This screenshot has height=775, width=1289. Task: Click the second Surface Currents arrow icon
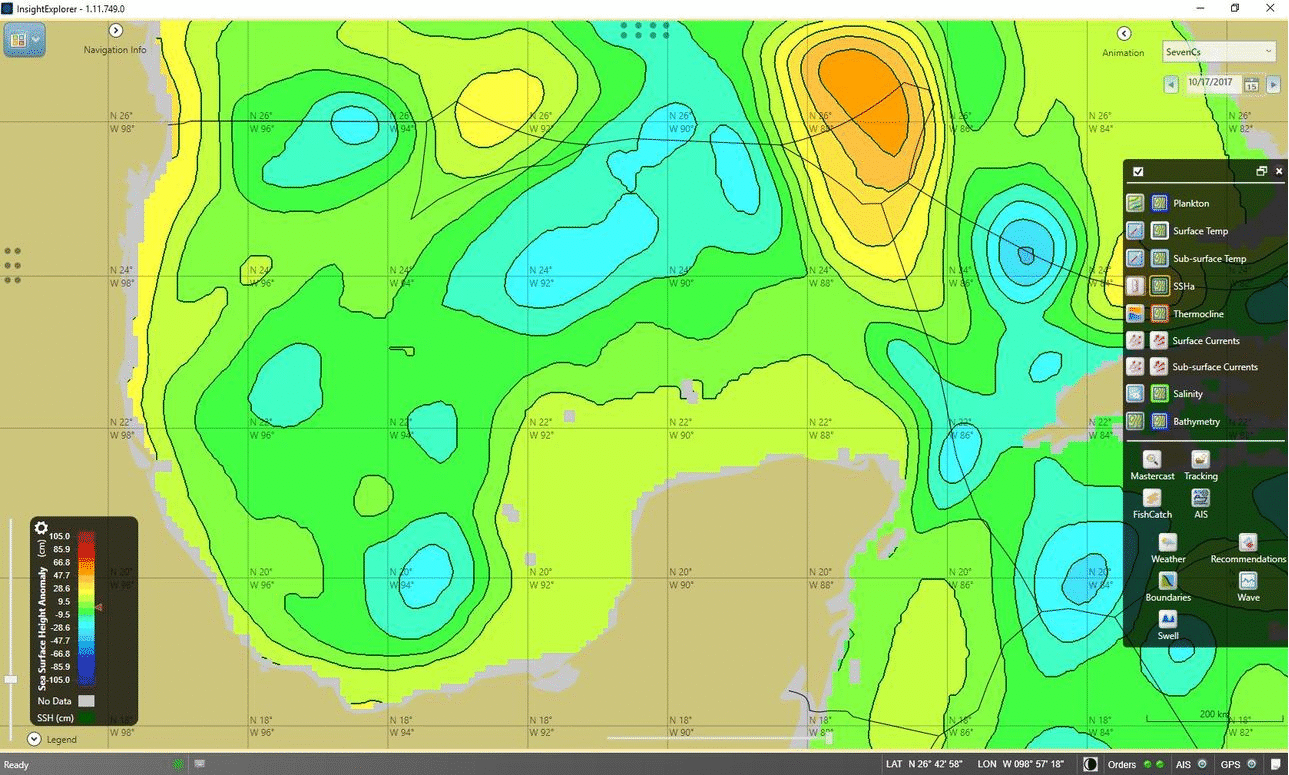1159,340
